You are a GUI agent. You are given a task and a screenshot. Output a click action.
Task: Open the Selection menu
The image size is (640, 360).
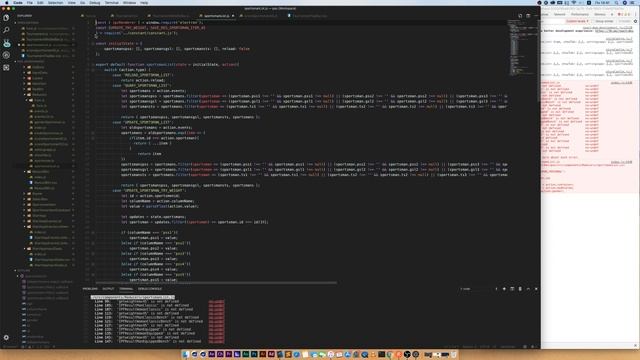coord(56,2)
